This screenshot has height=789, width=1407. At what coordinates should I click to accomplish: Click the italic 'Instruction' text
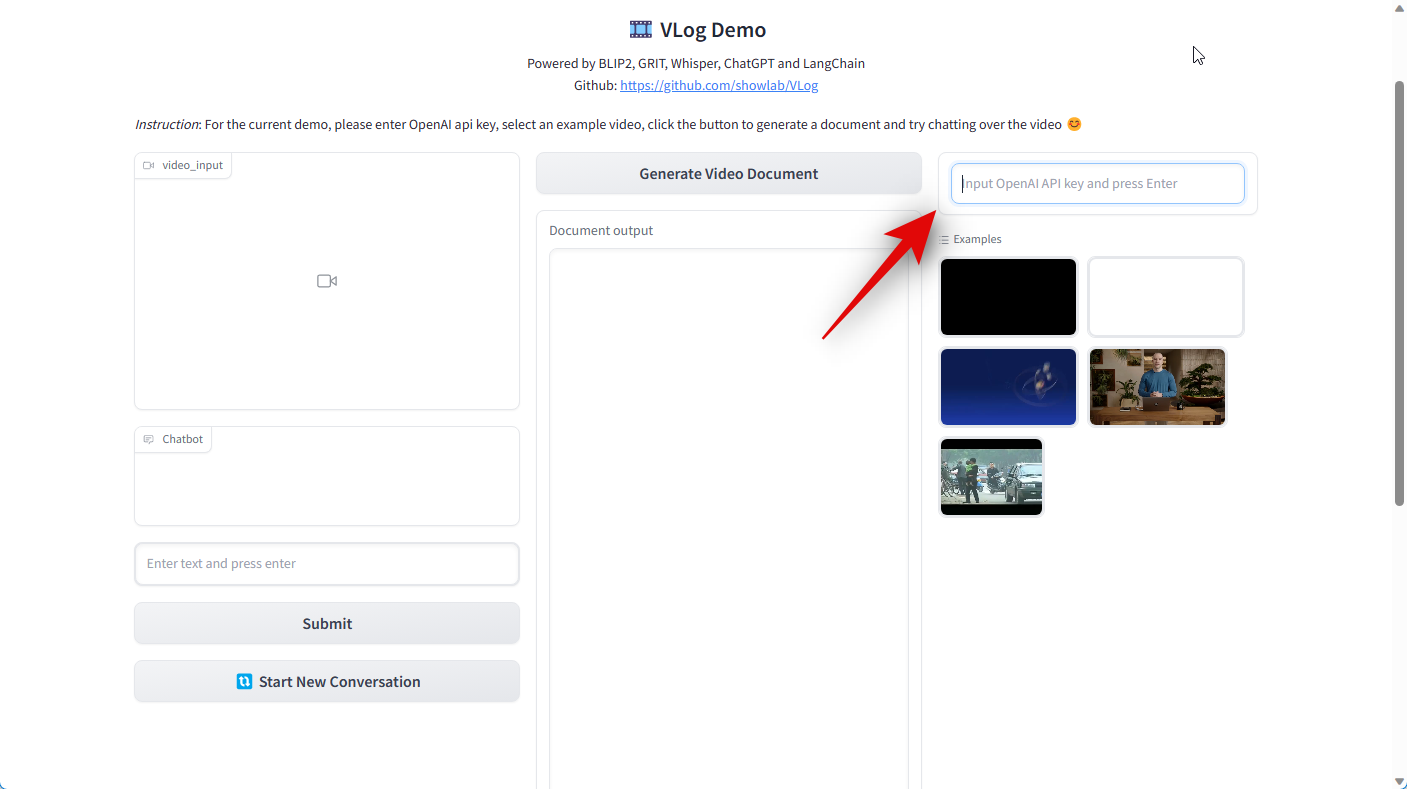pos(167,125)
